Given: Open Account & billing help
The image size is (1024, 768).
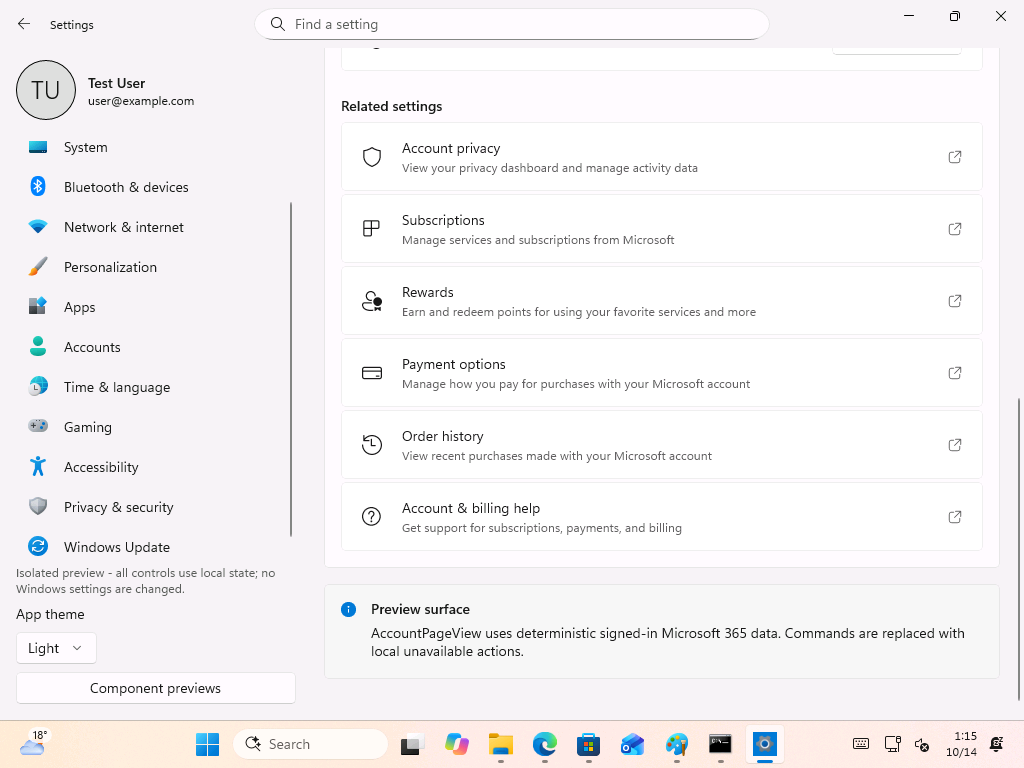Looking at the screenshot, I should coord(662,517).
